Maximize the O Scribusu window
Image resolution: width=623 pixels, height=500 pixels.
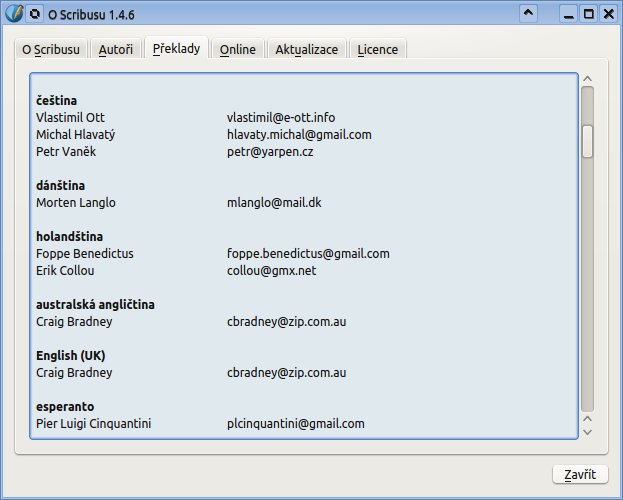click(x=589, y=14)
